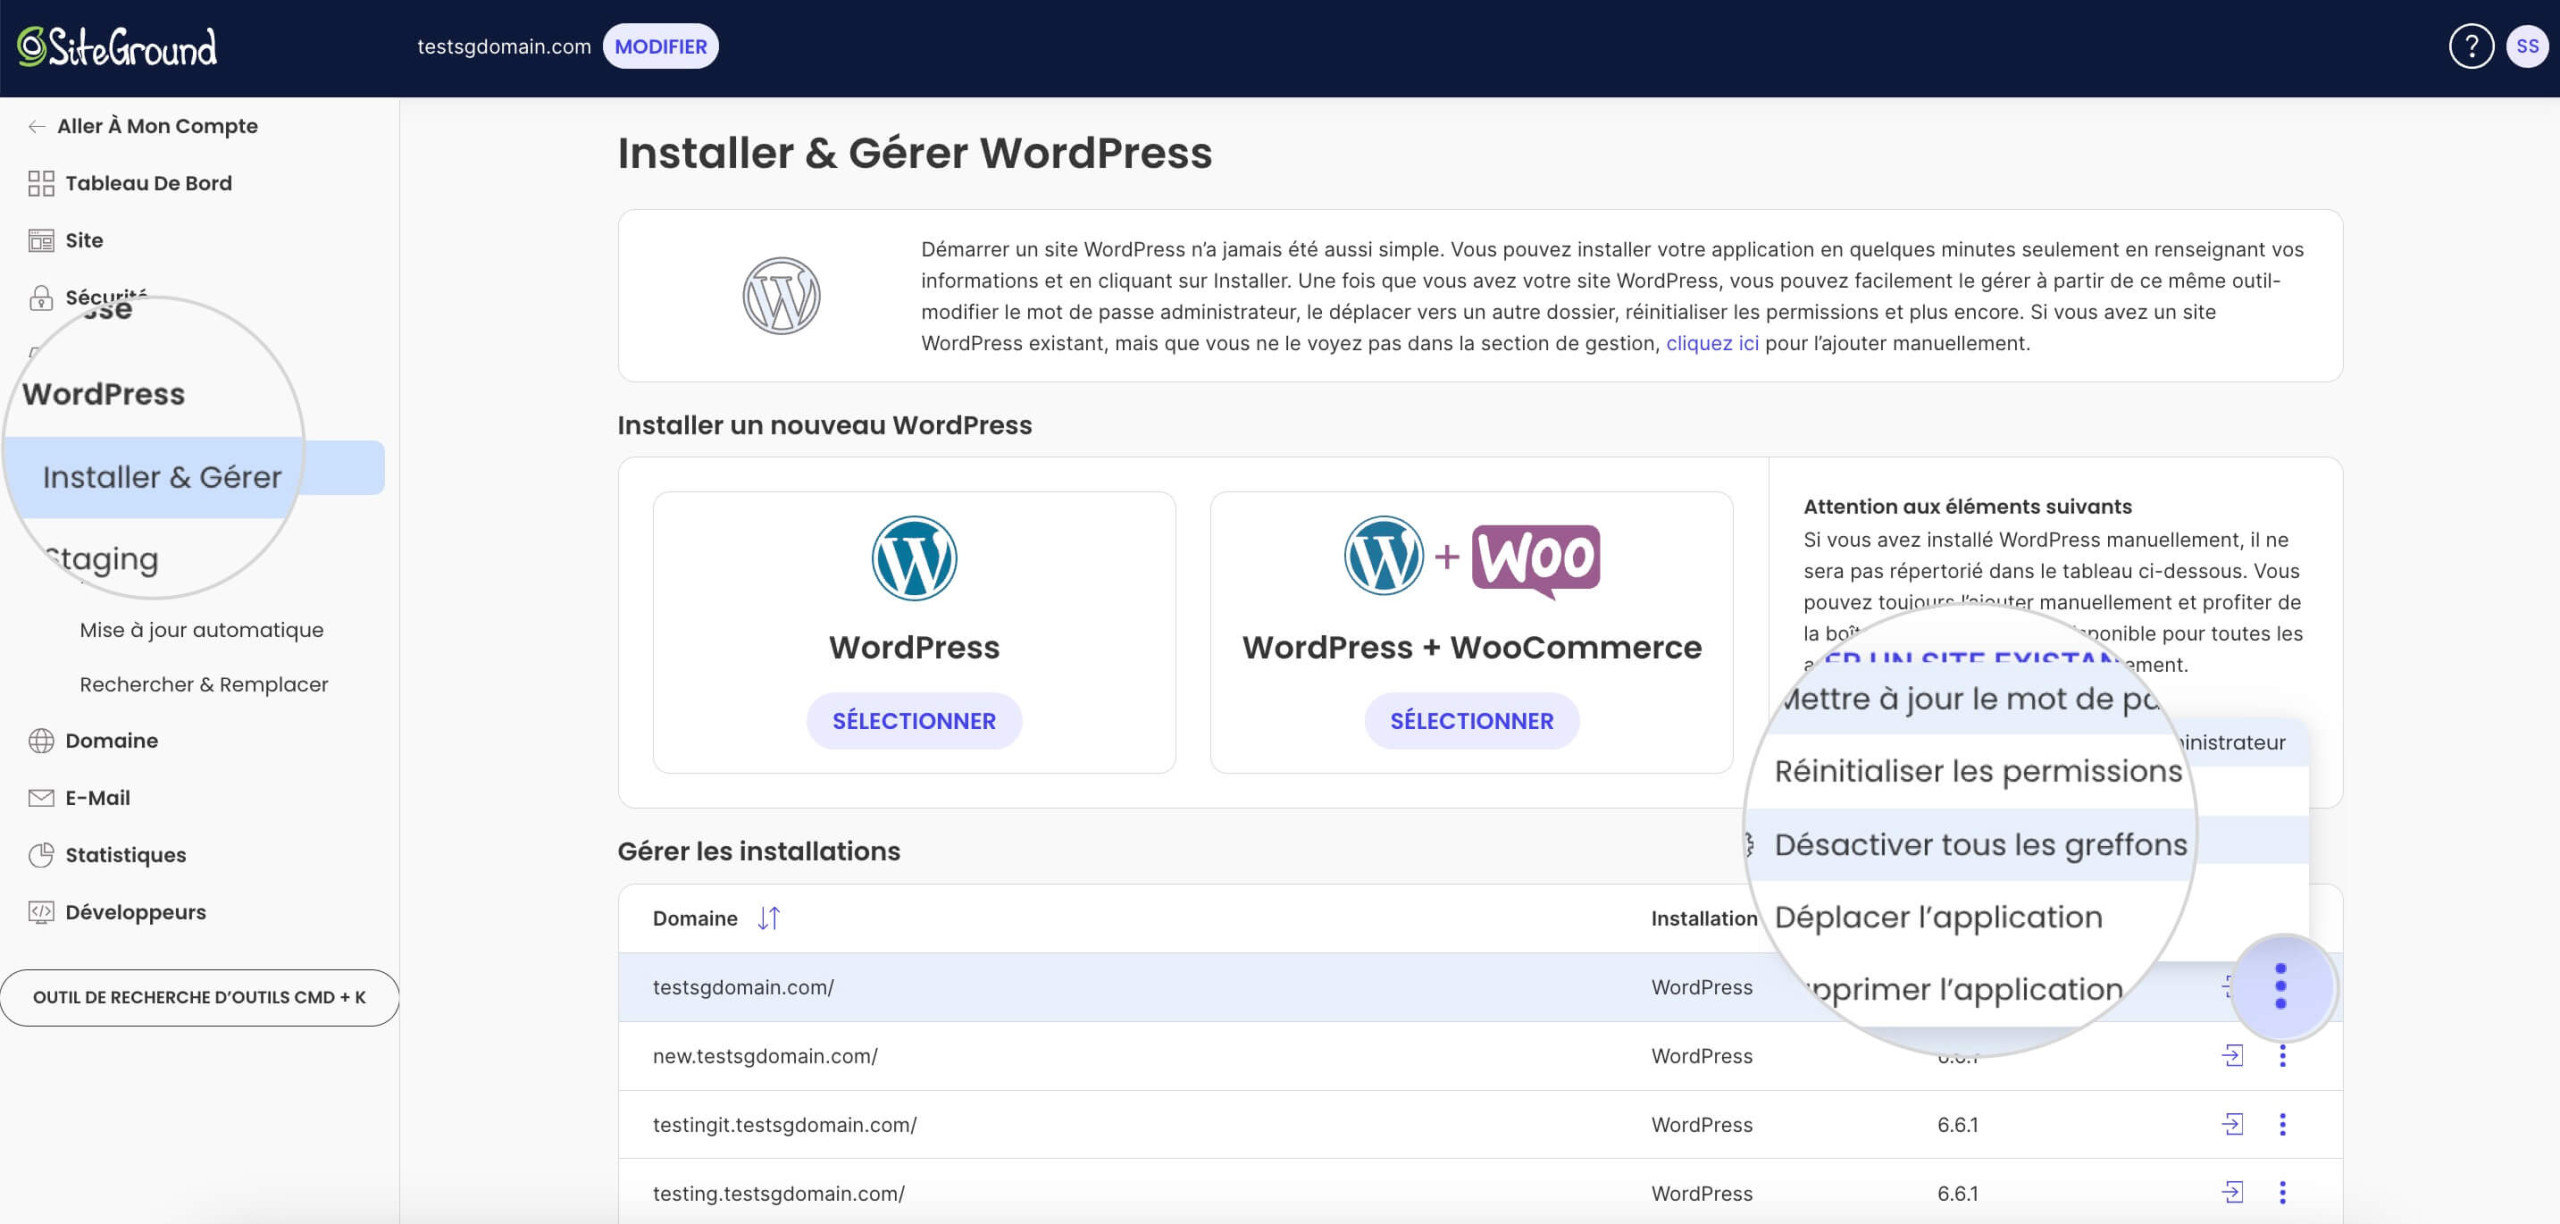Click SÉLECTIONNER under WordPress + WooCommerce
The width and height of the screenshot is (2560, 1224).
click(1471, 721)
